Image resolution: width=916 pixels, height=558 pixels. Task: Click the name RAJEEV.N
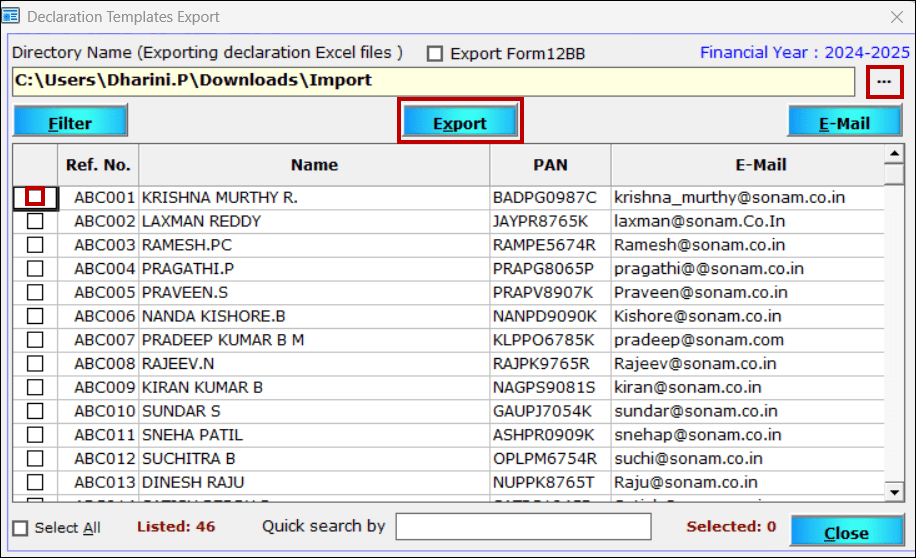point(178,363)
